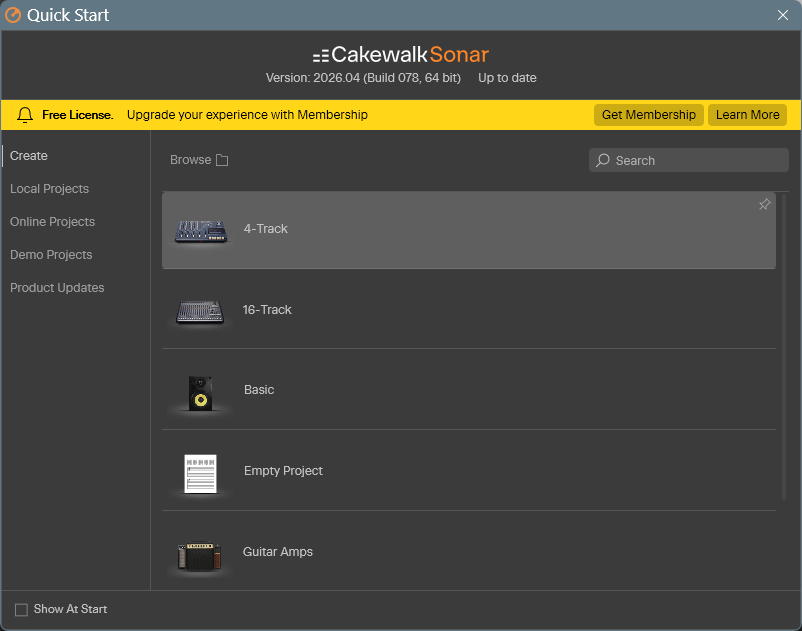Click the Cakewalk logo in the title bar
The width and height of the screenshot is (802, 631).
[13, 15]
